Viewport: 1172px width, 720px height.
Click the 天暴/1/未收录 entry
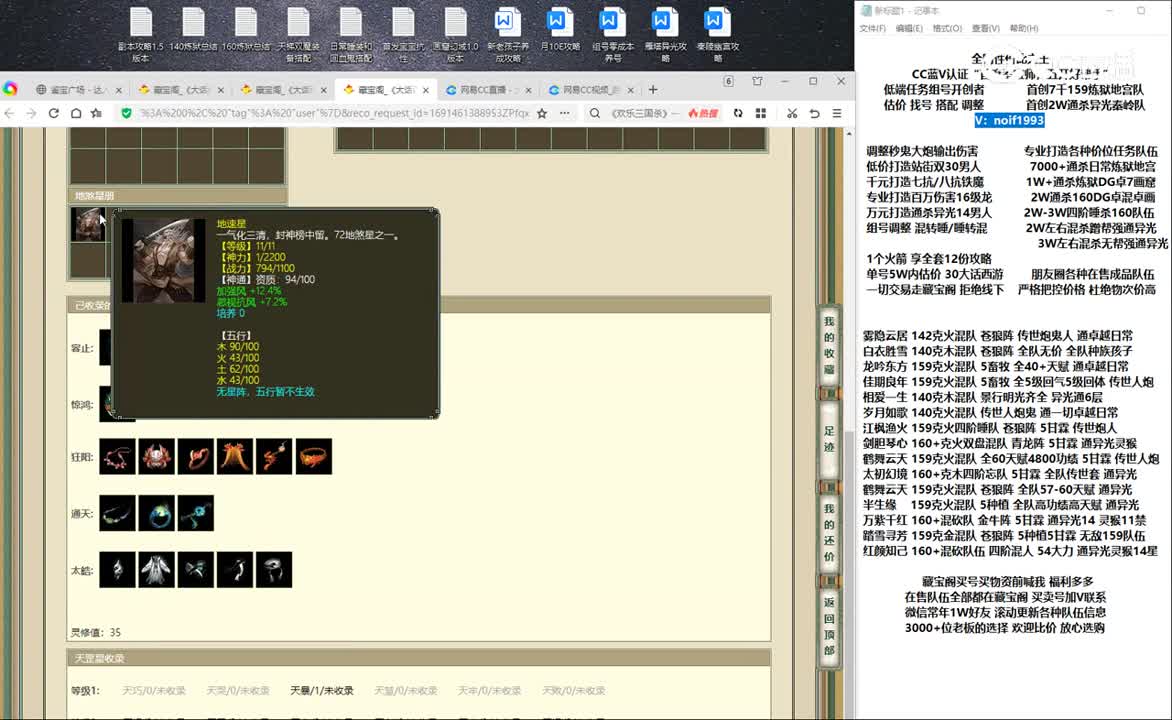[x=321, y=691]
